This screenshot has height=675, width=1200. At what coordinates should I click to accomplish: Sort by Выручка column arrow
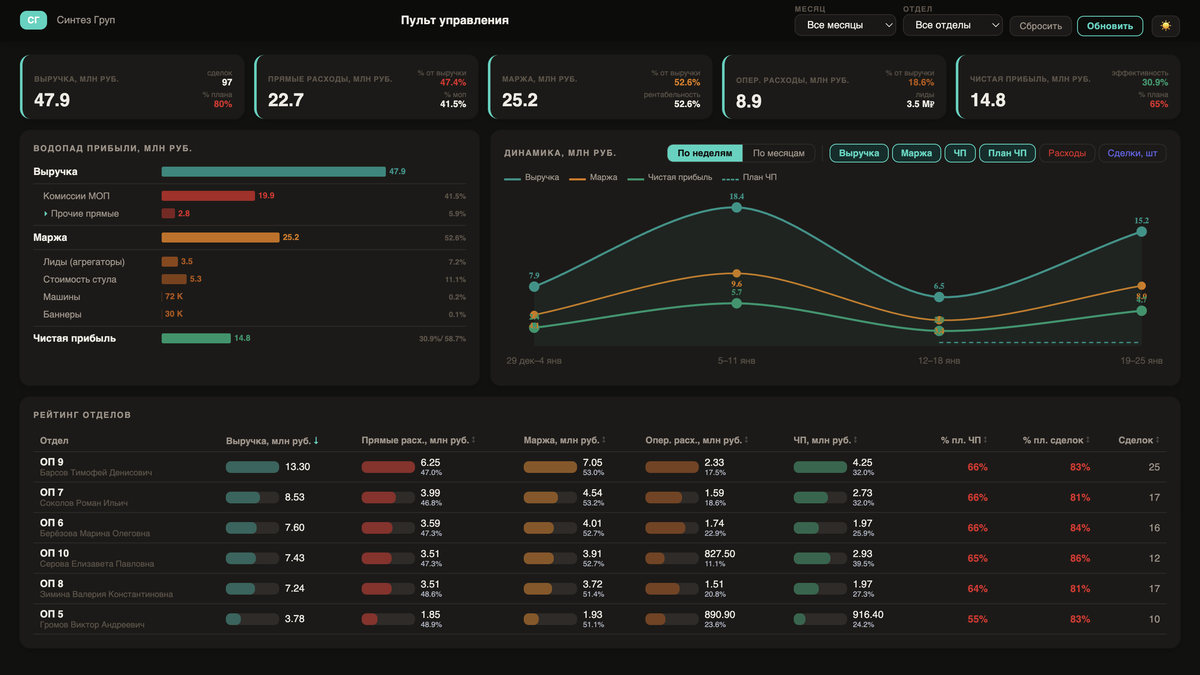pos(316,440)
